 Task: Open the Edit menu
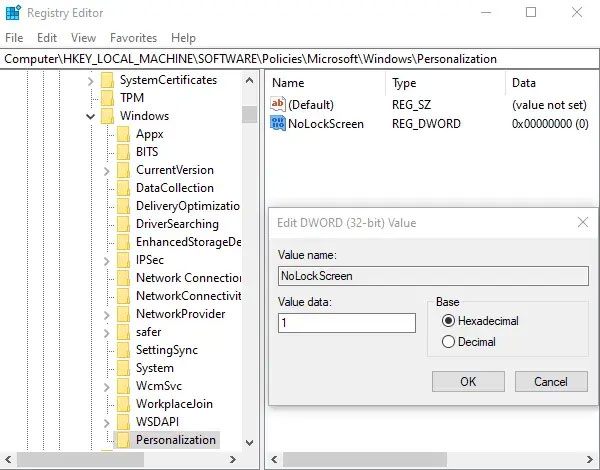47,38
